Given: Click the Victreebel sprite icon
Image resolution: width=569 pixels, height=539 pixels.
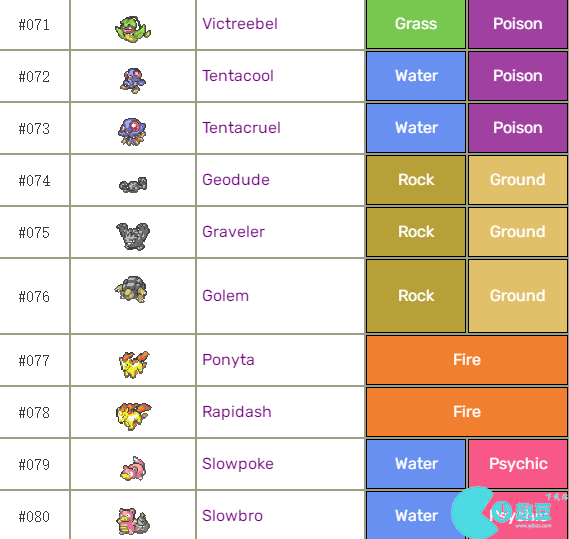Looking at the screenshot, I should click(133, 29).
